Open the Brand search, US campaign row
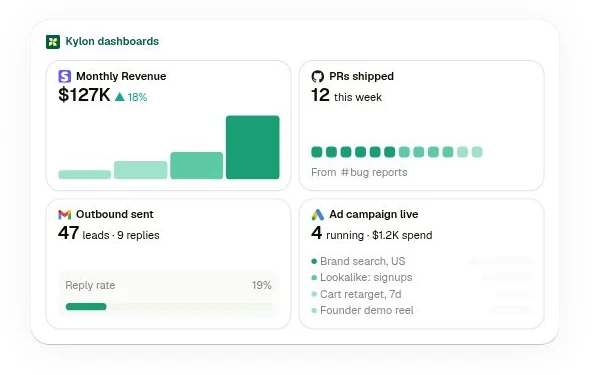The image size is (605, 375). (422, 261)
